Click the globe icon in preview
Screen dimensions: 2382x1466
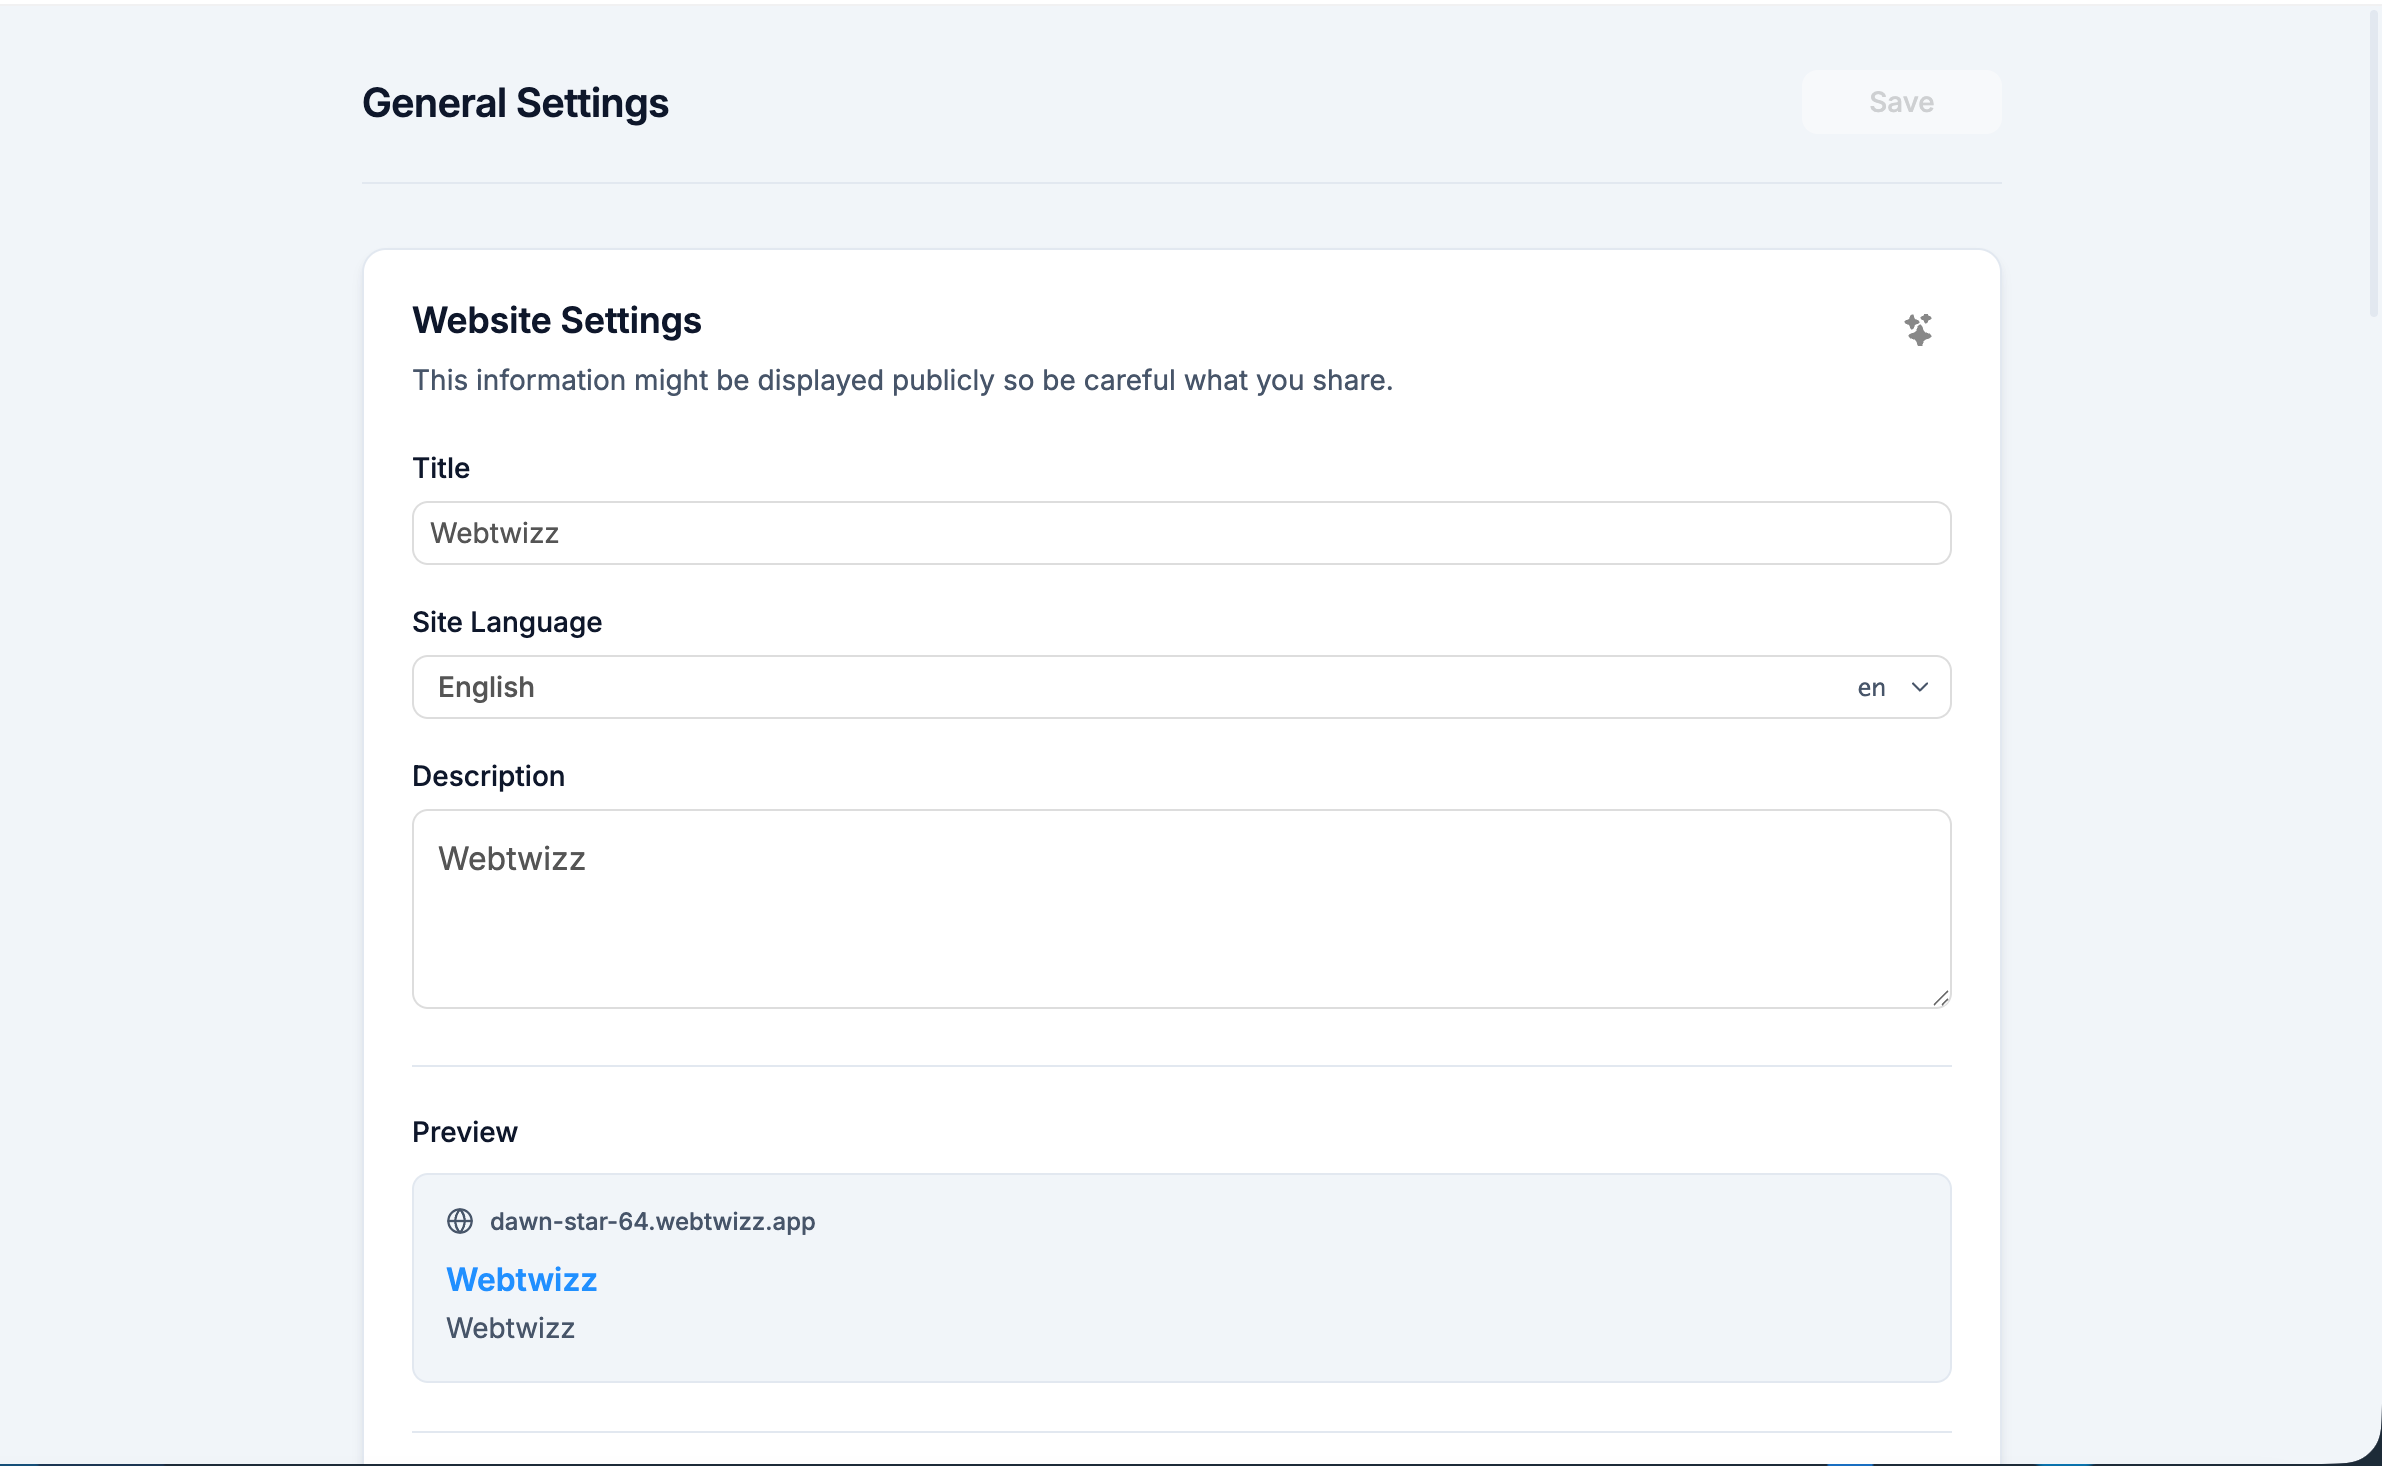[460, 1221]
